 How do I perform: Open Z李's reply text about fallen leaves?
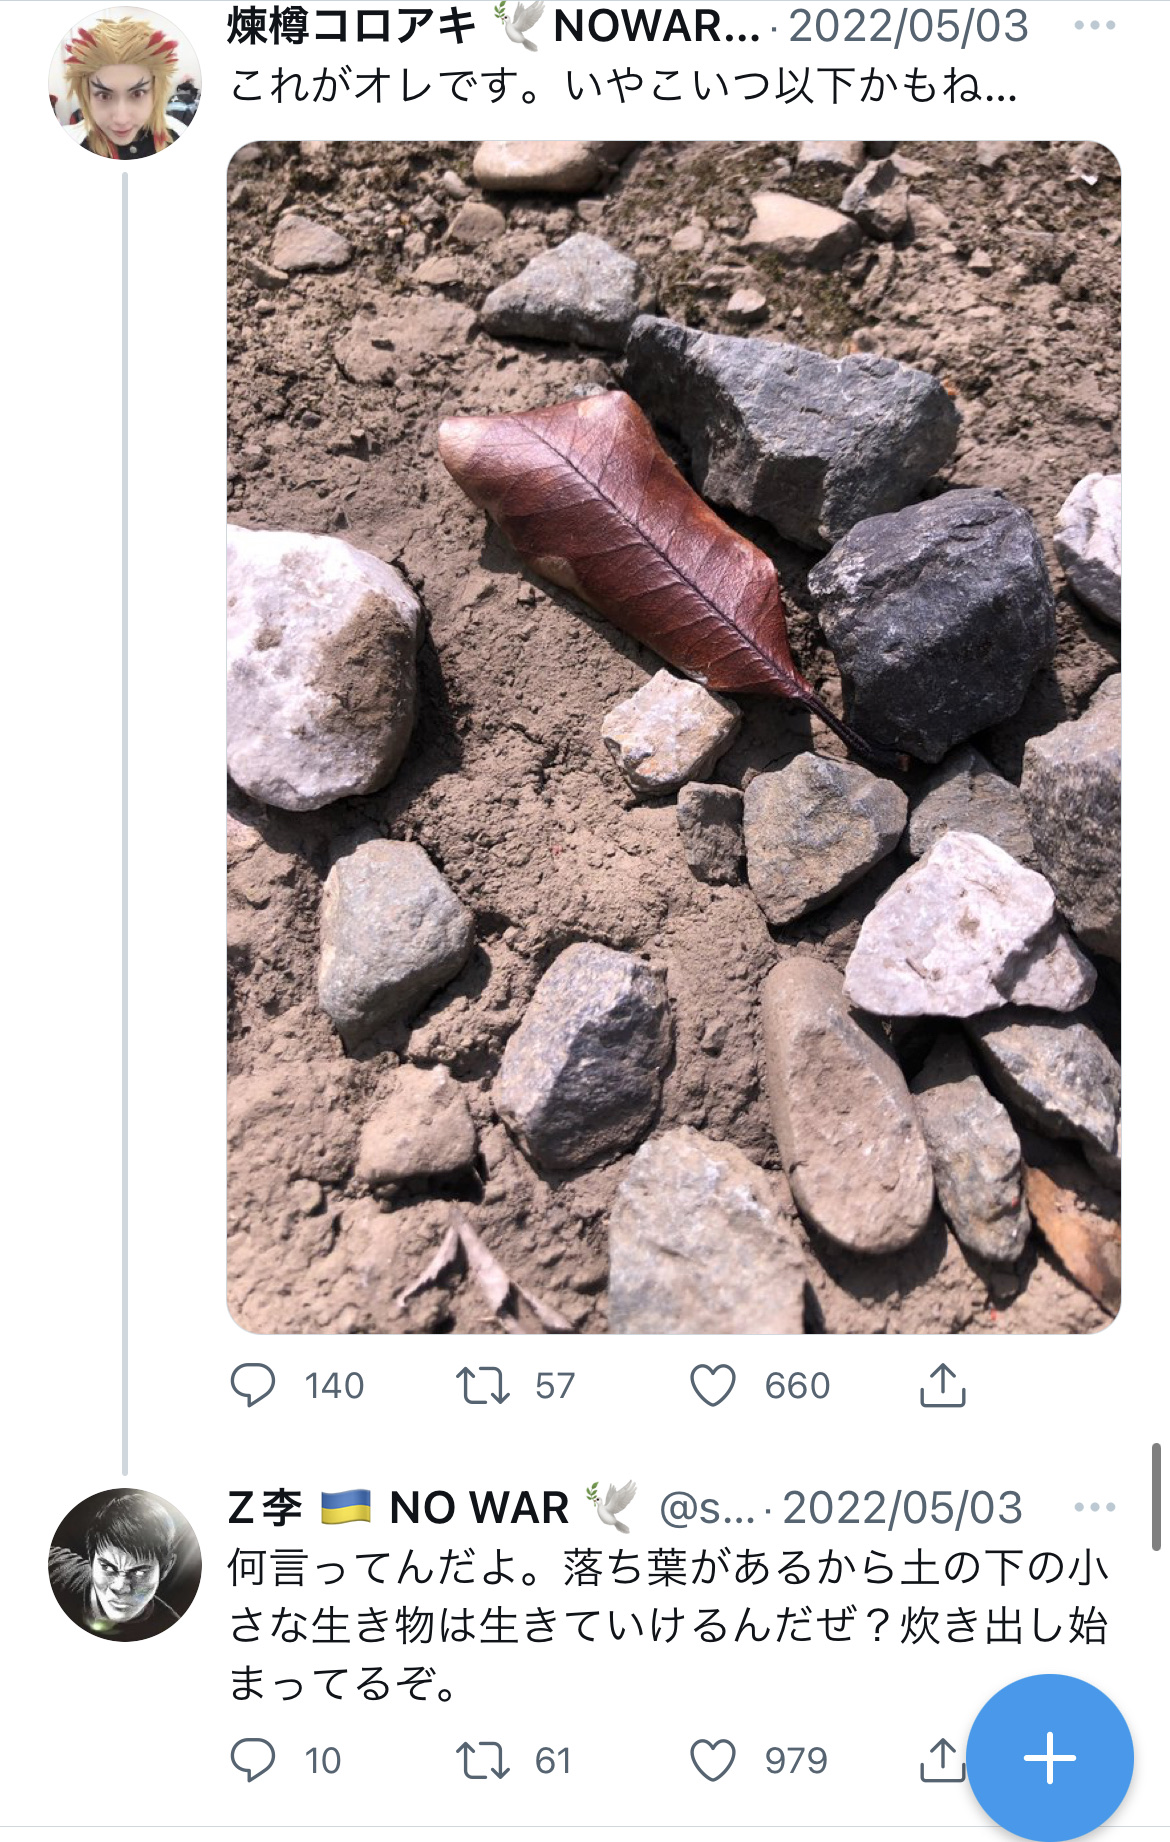click(x=668, y=1626)
